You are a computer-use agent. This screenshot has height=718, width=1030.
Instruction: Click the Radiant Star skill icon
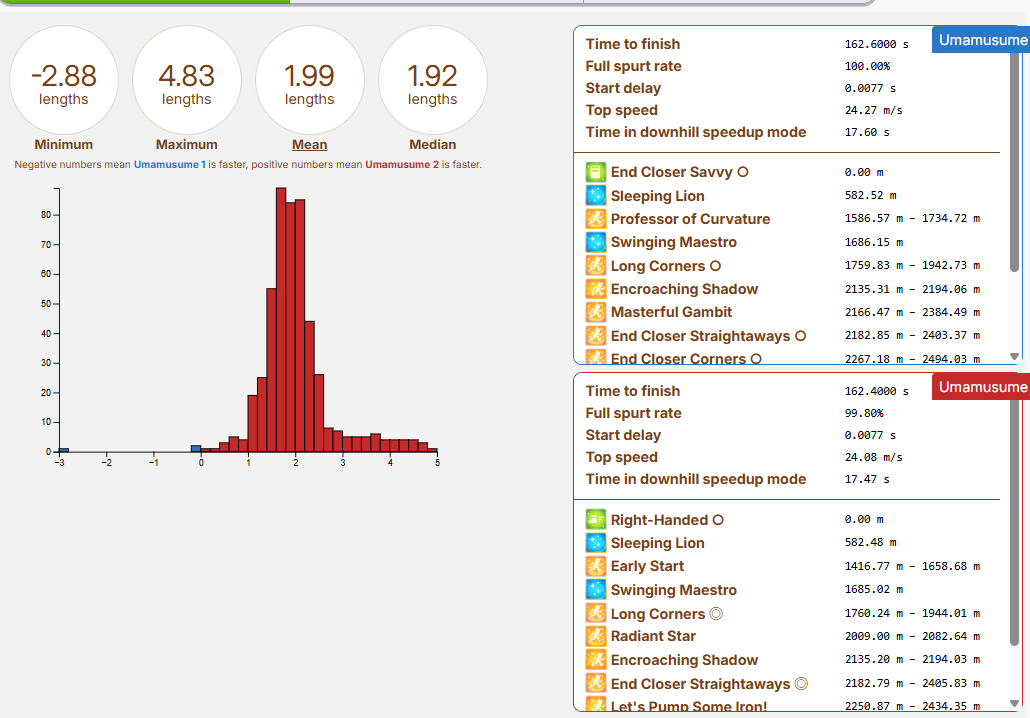[596, 636]
